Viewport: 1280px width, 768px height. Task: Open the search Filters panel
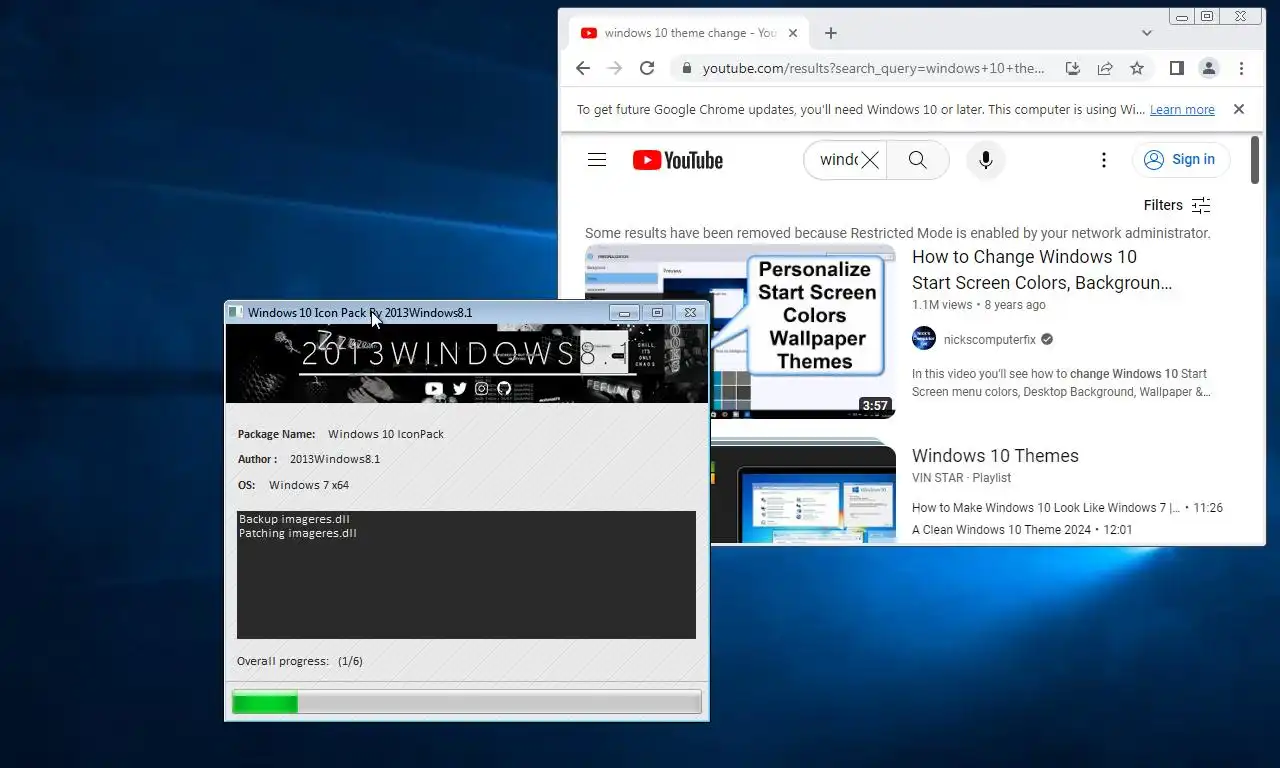click(1177, 205)
